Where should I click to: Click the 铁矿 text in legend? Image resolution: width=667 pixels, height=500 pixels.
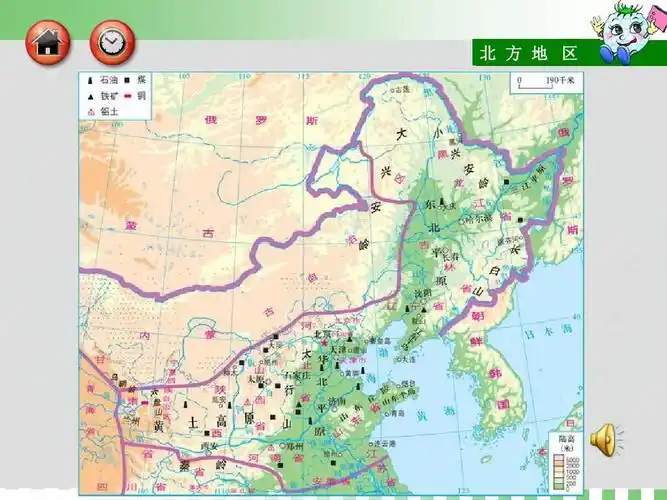[x=109, y=97]
